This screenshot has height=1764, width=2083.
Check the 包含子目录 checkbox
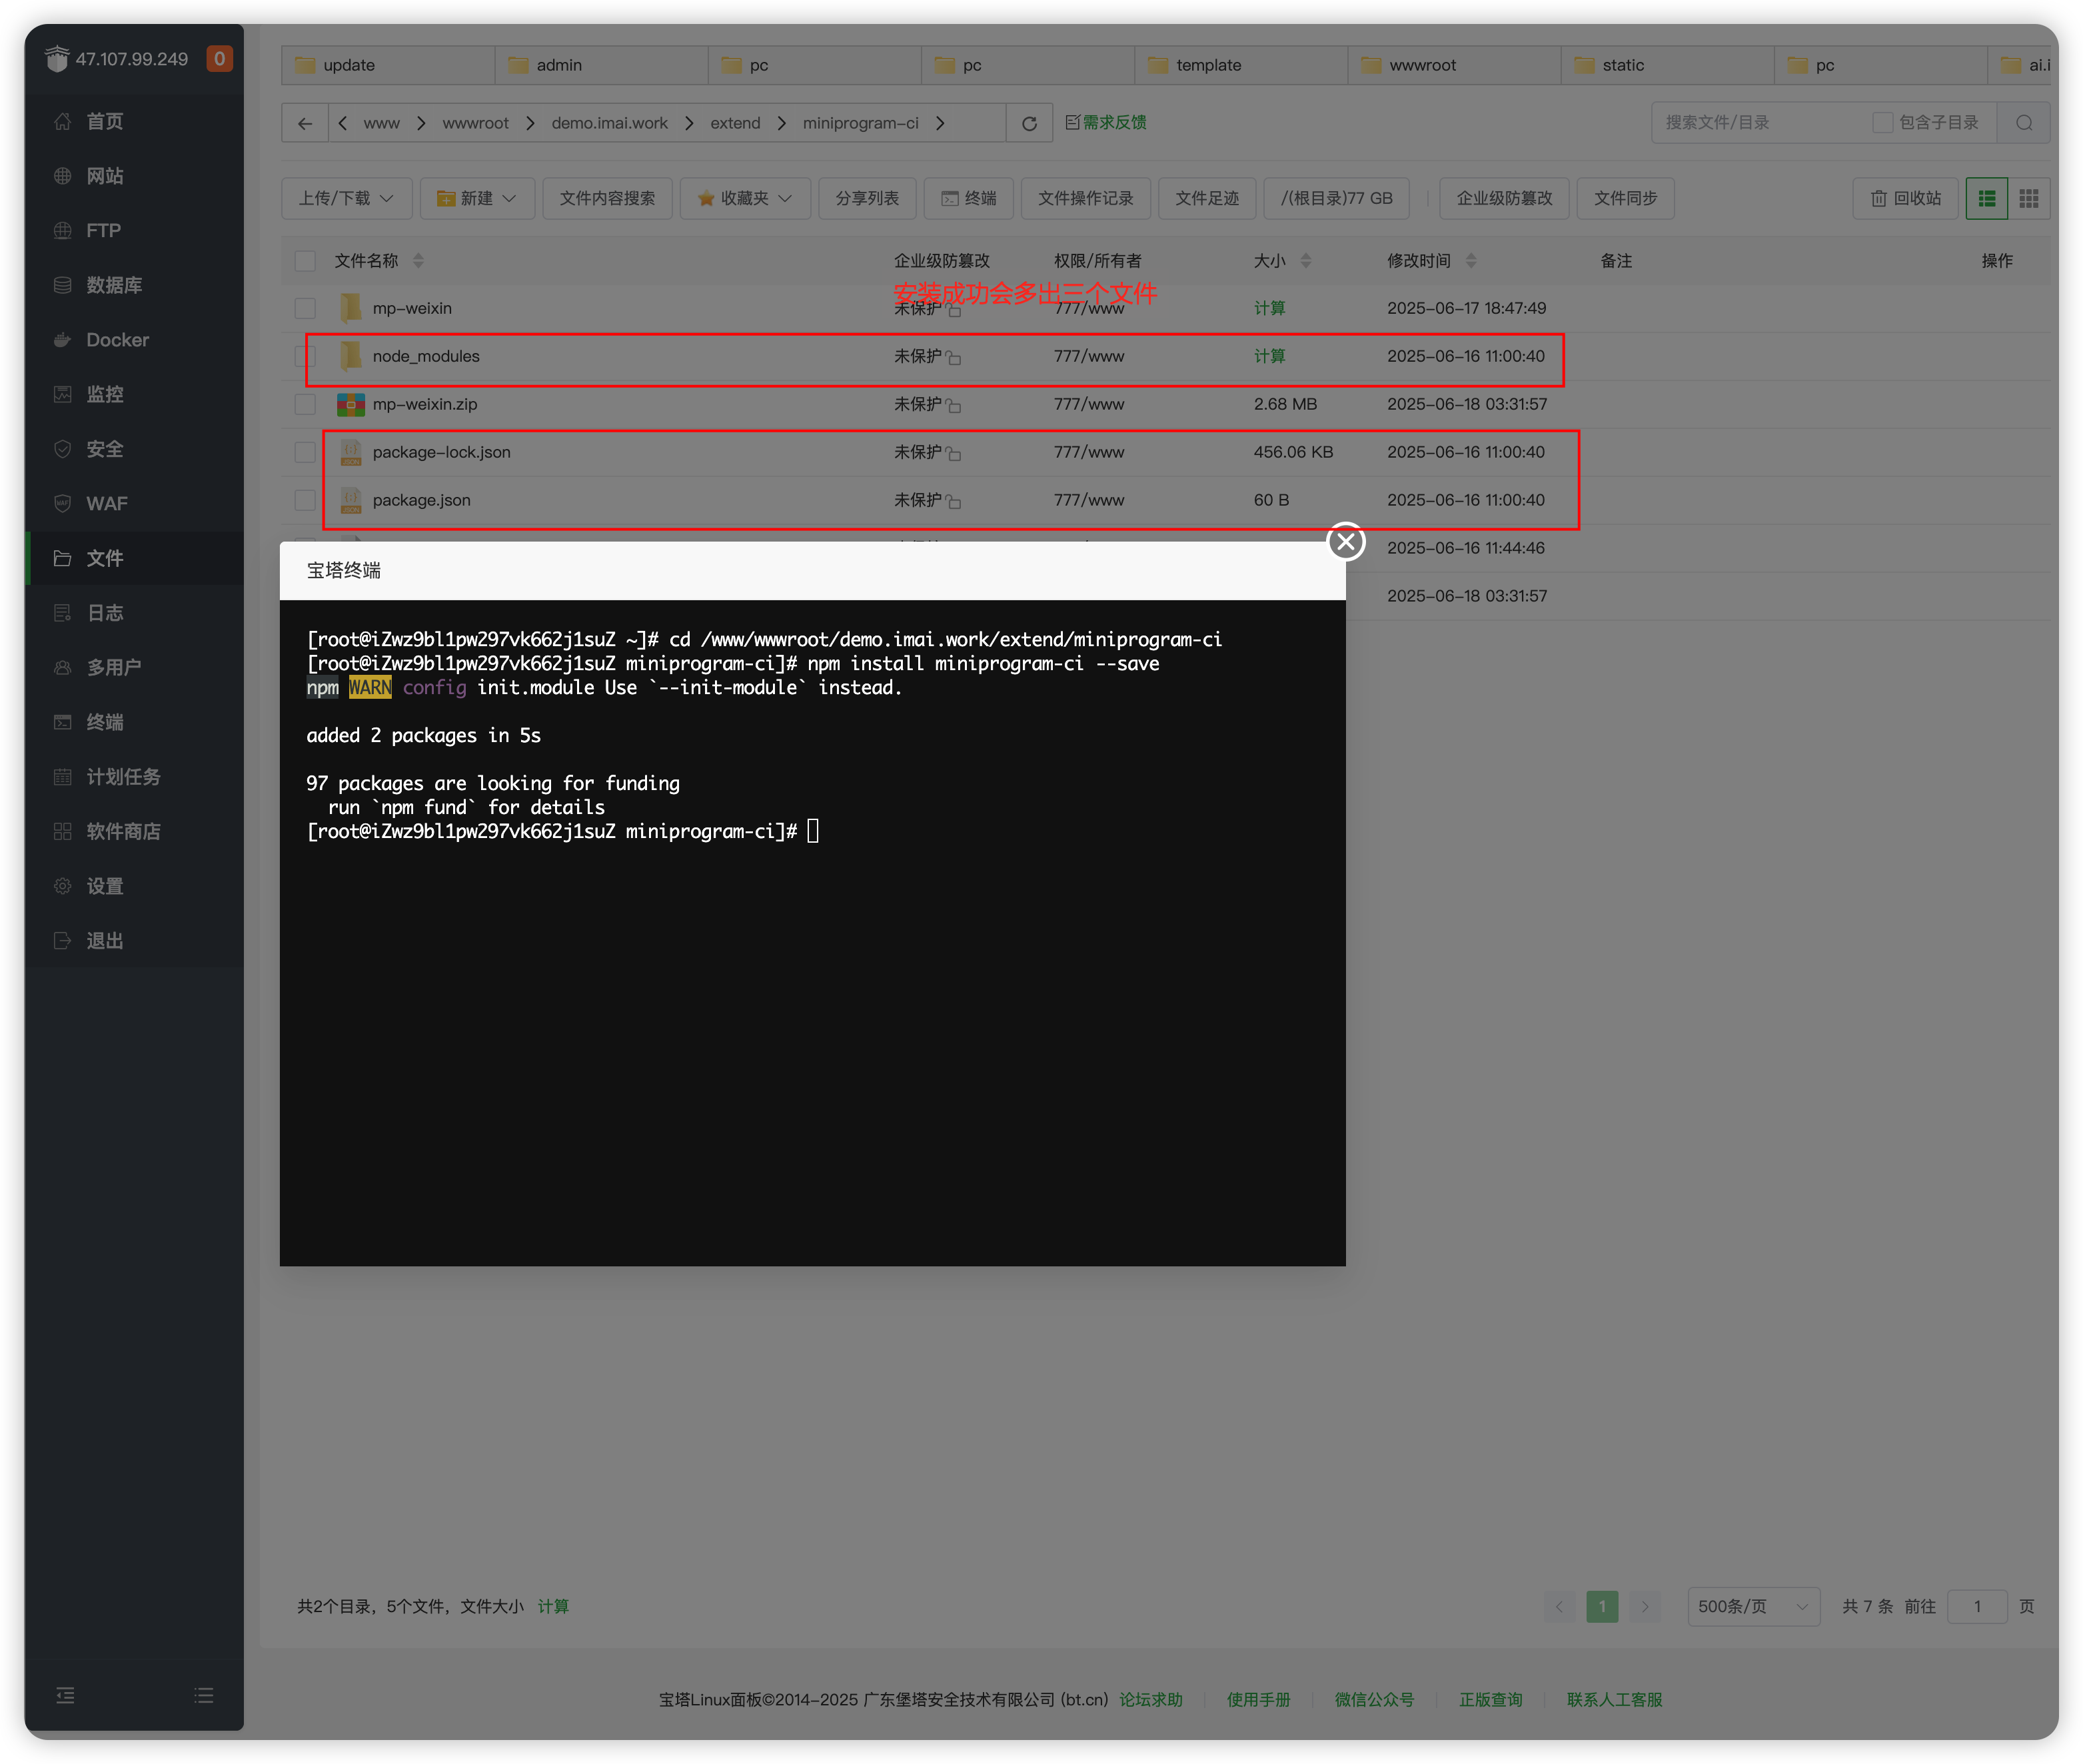click(x=1882, y=123)
